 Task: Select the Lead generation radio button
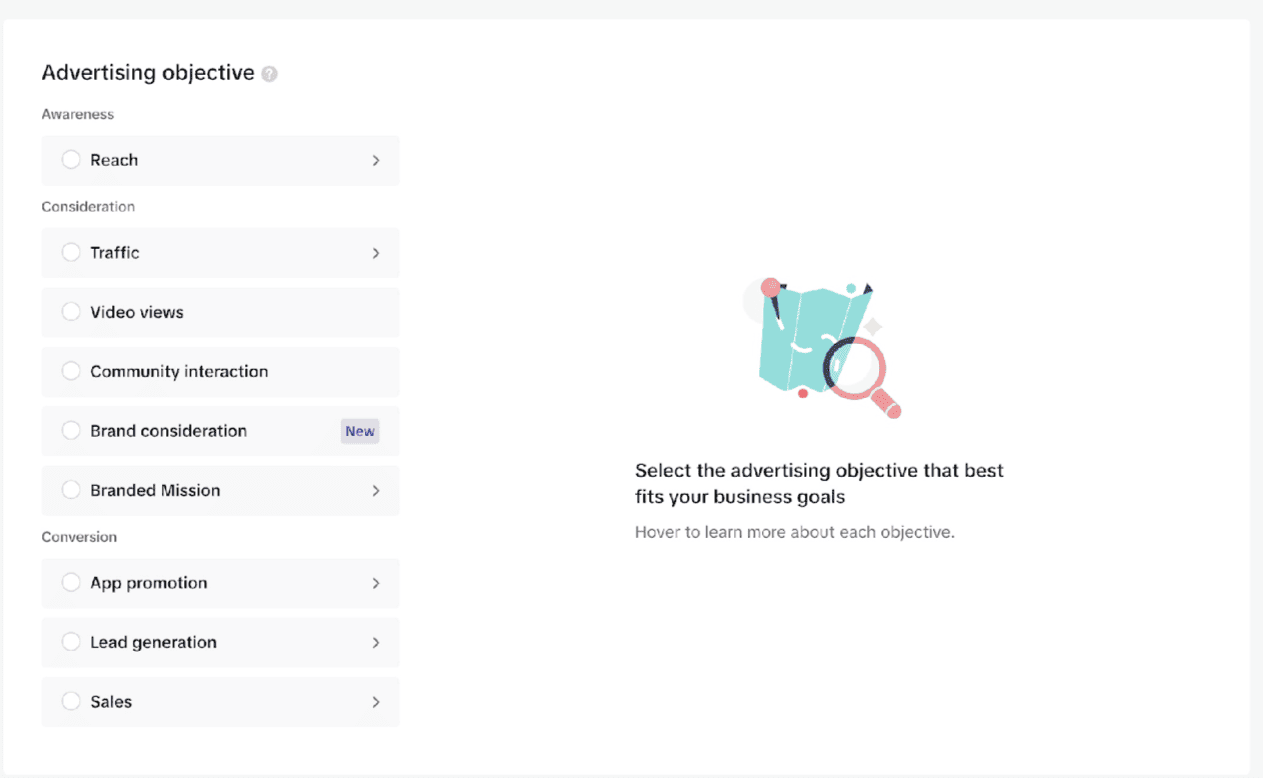click(71, 642)
